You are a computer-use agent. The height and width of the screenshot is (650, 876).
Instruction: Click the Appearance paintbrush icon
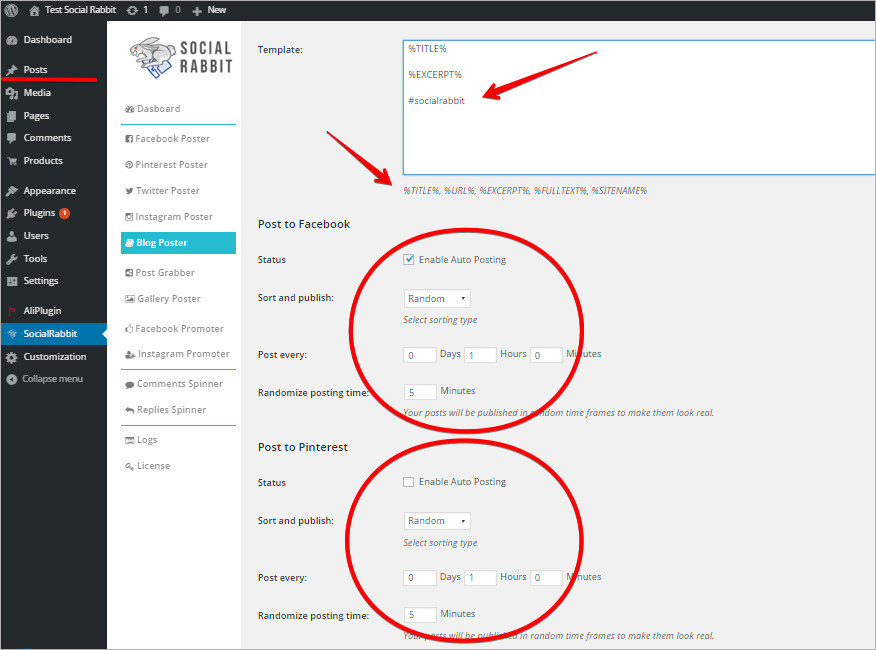click(12, 191)
